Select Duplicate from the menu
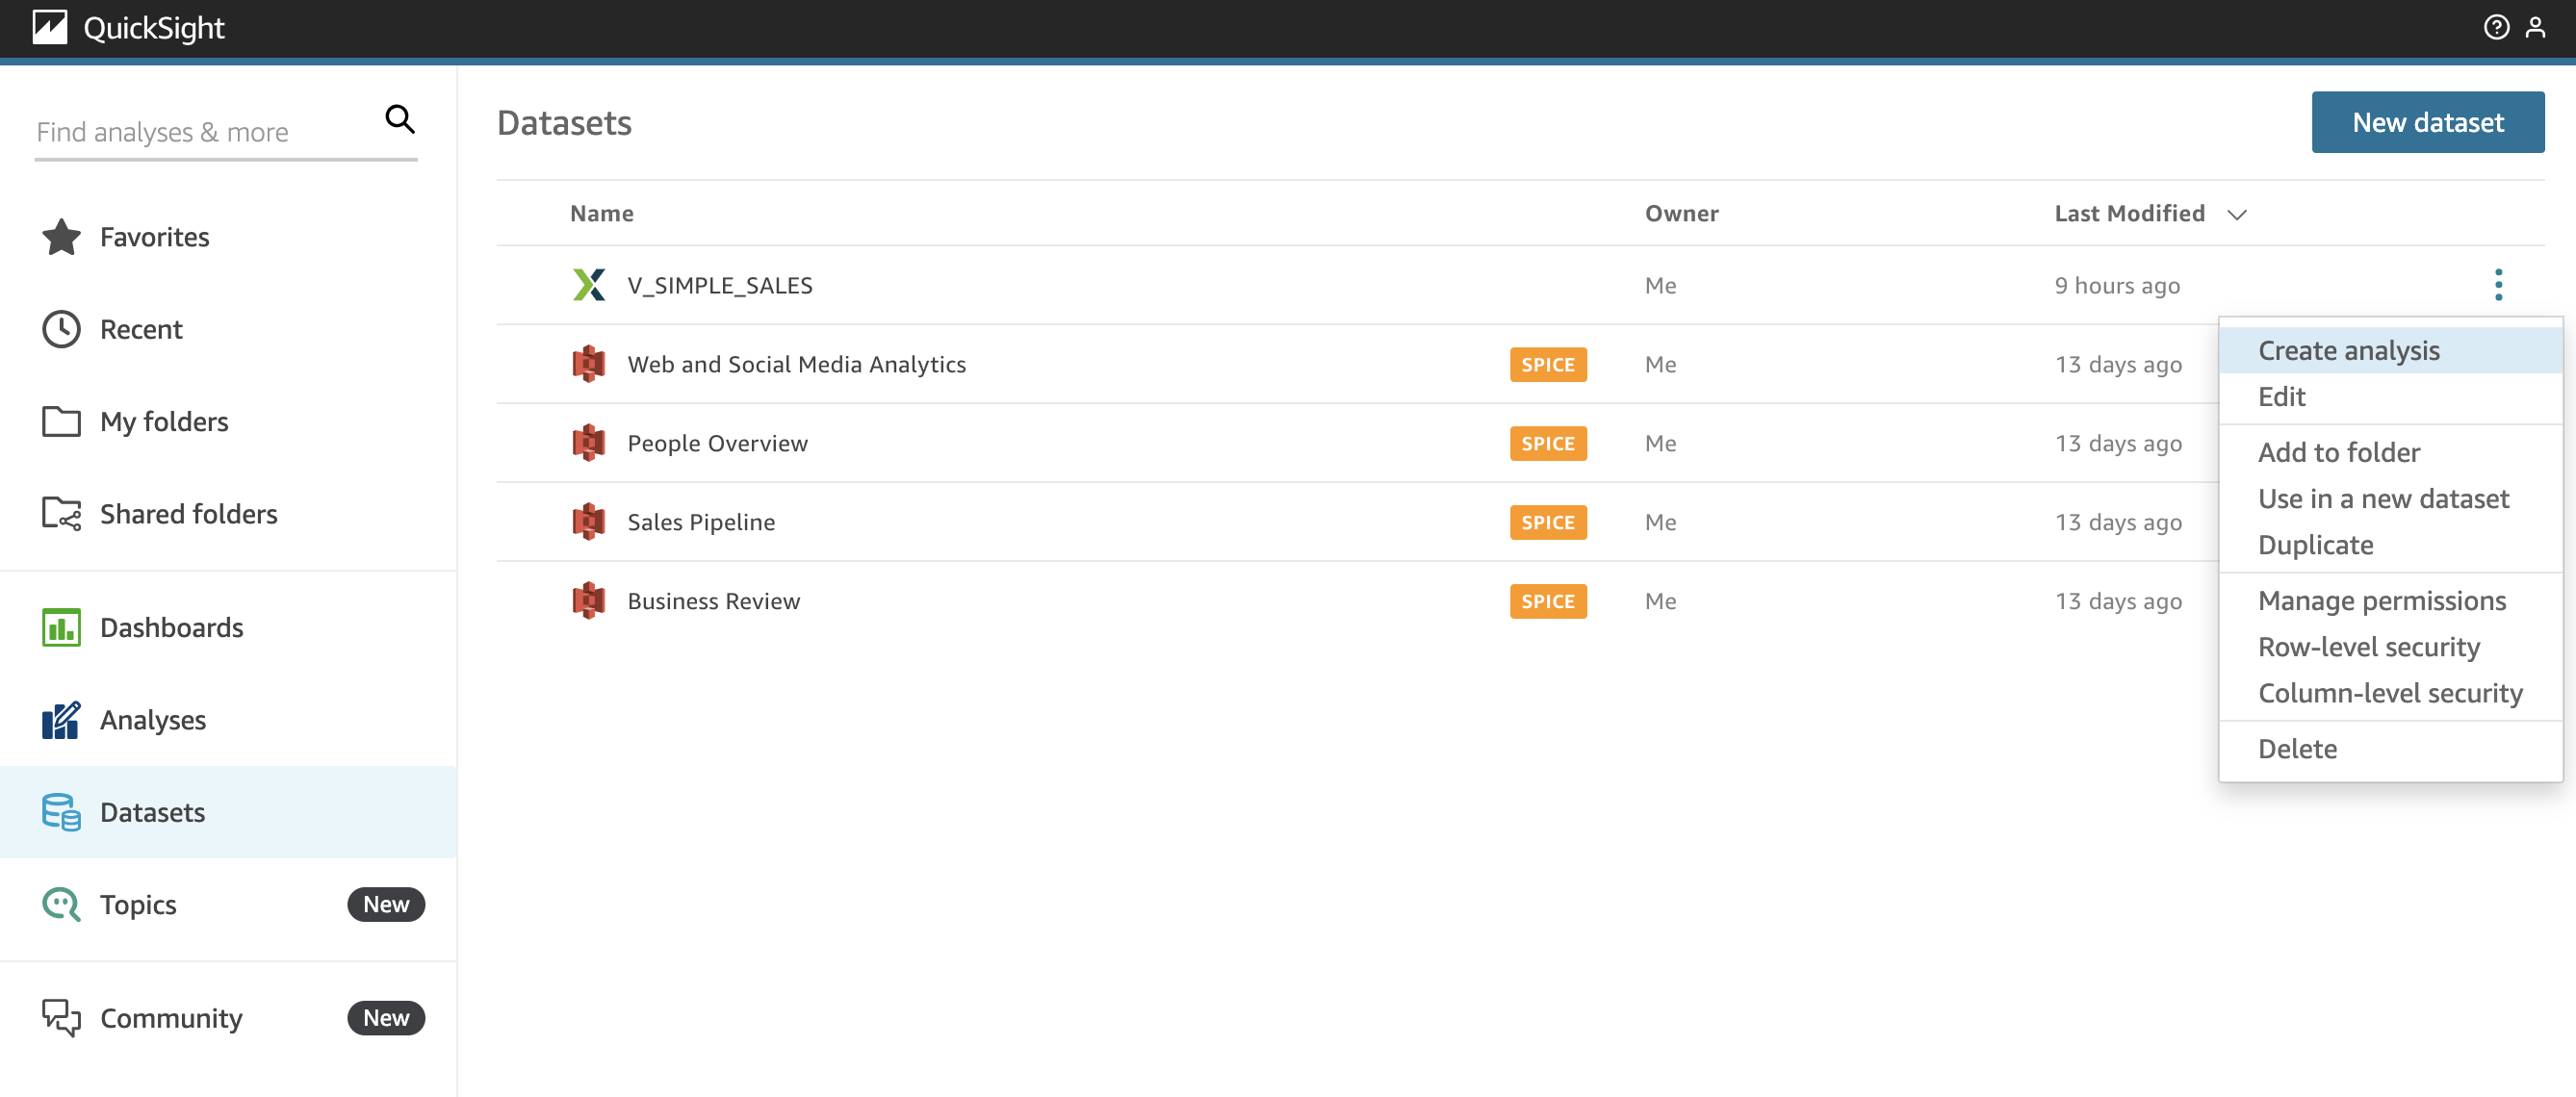Image resolution: width=2576 pixels, height=1097 pixels. [2390, 544]
